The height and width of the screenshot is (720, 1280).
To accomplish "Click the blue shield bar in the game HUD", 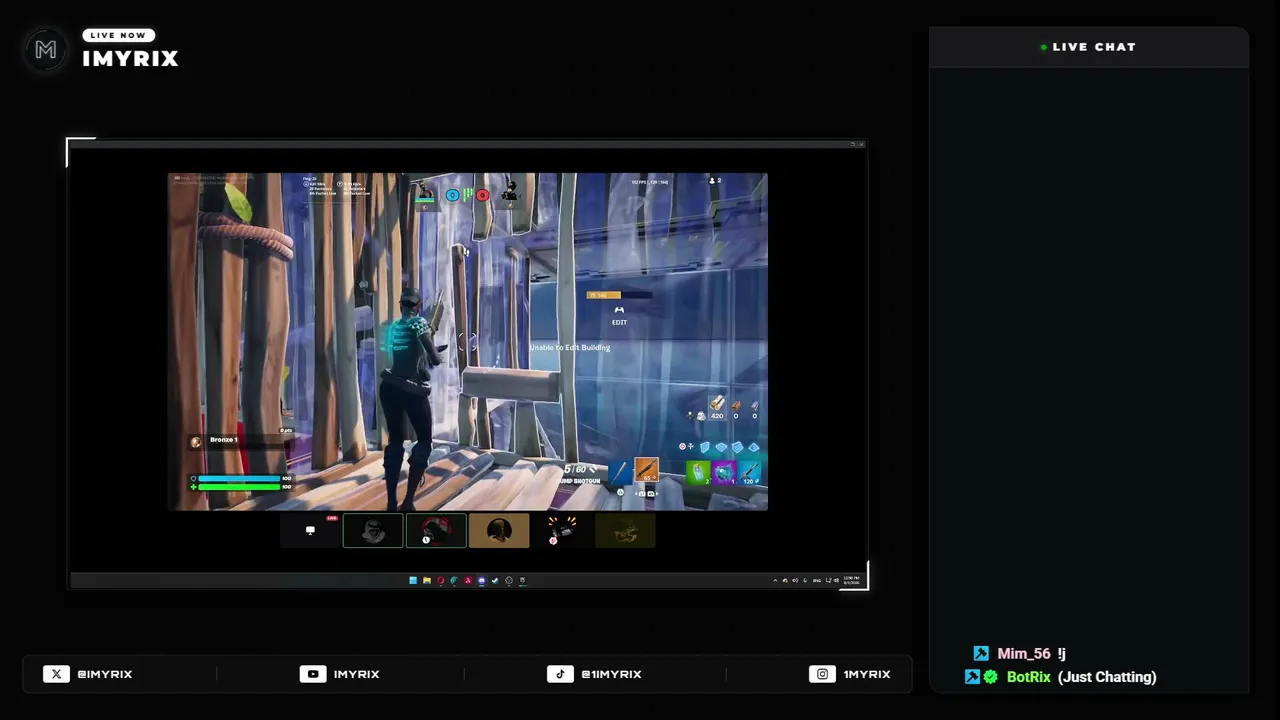I will coord(239,479).
